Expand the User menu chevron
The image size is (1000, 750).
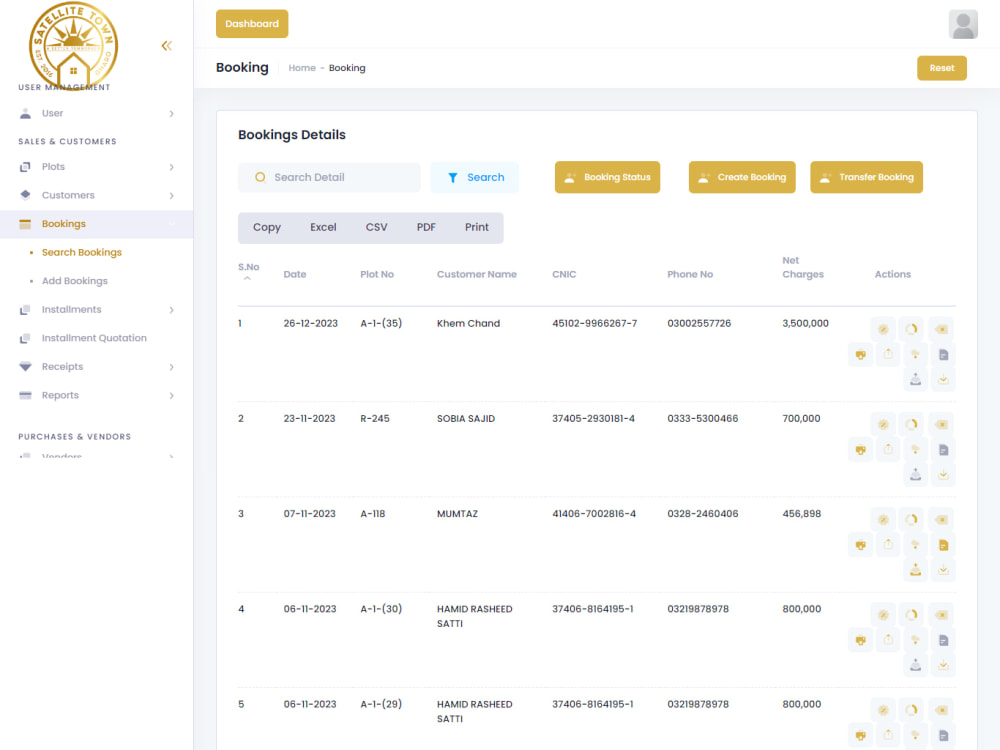click(171, 114)
